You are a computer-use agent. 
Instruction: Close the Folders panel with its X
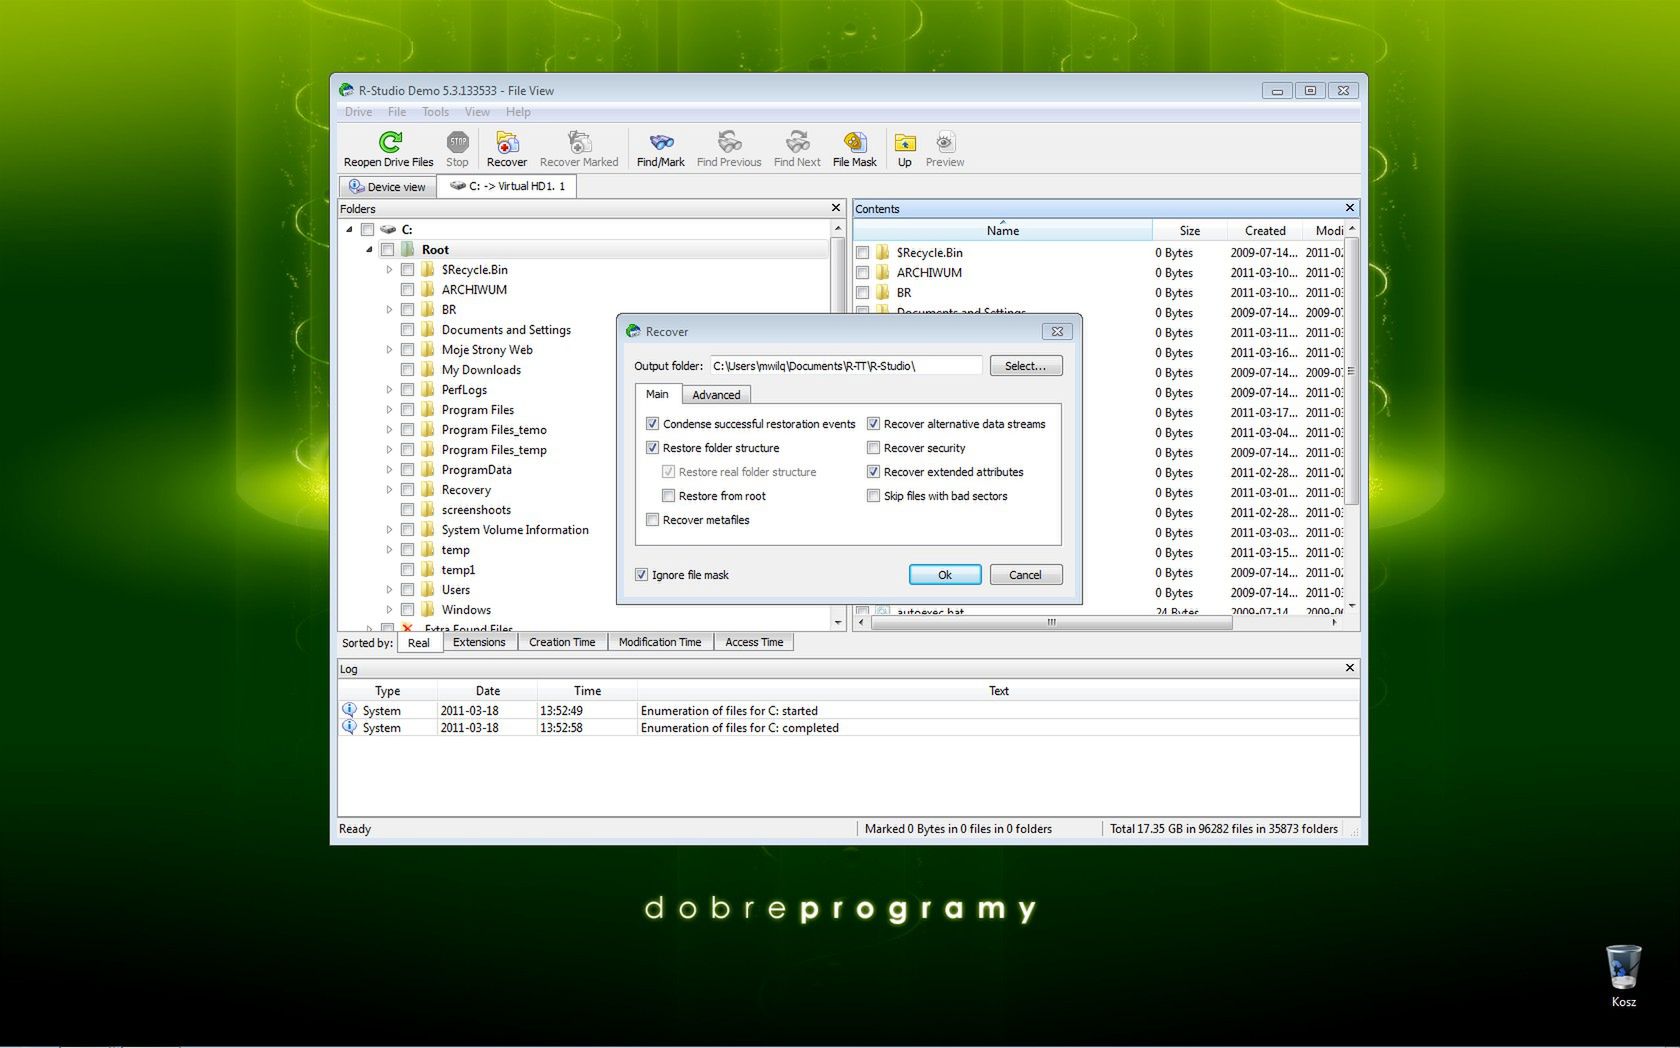click(836, 208)
